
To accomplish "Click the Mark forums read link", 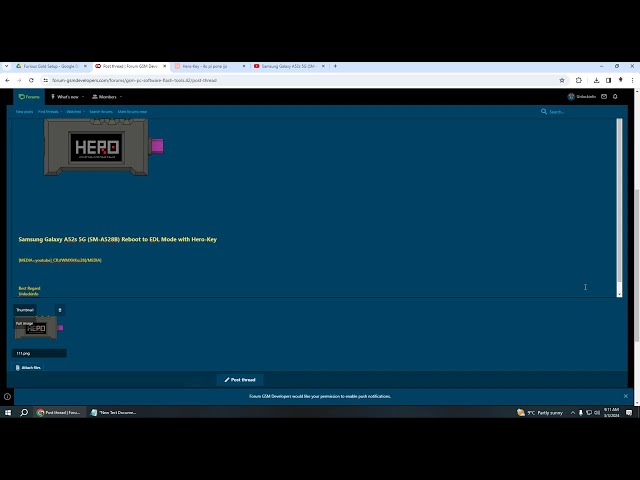I will point(132,112).
